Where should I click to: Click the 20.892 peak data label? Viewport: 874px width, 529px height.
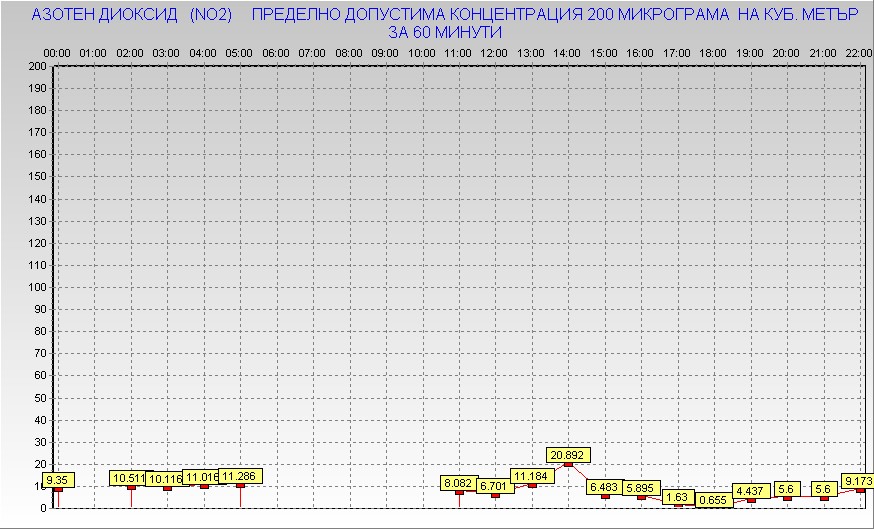click(568, 454)
